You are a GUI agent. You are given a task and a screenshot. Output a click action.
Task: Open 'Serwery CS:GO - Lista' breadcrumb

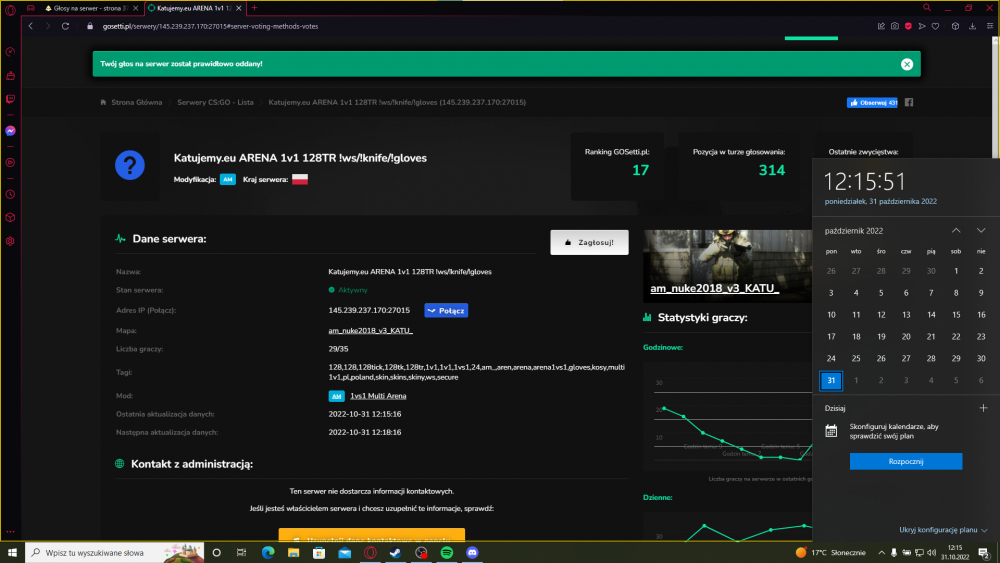[215, 102]
